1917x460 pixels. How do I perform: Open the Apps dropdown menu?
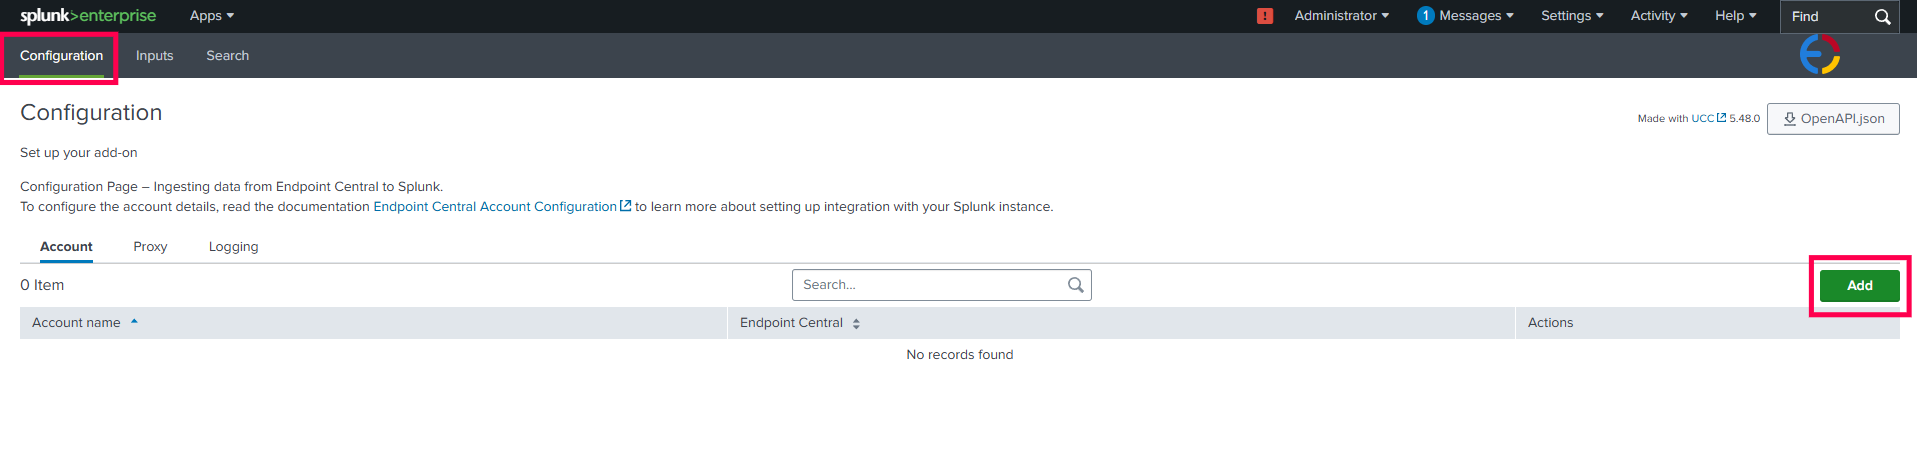(x=211, y=16)
